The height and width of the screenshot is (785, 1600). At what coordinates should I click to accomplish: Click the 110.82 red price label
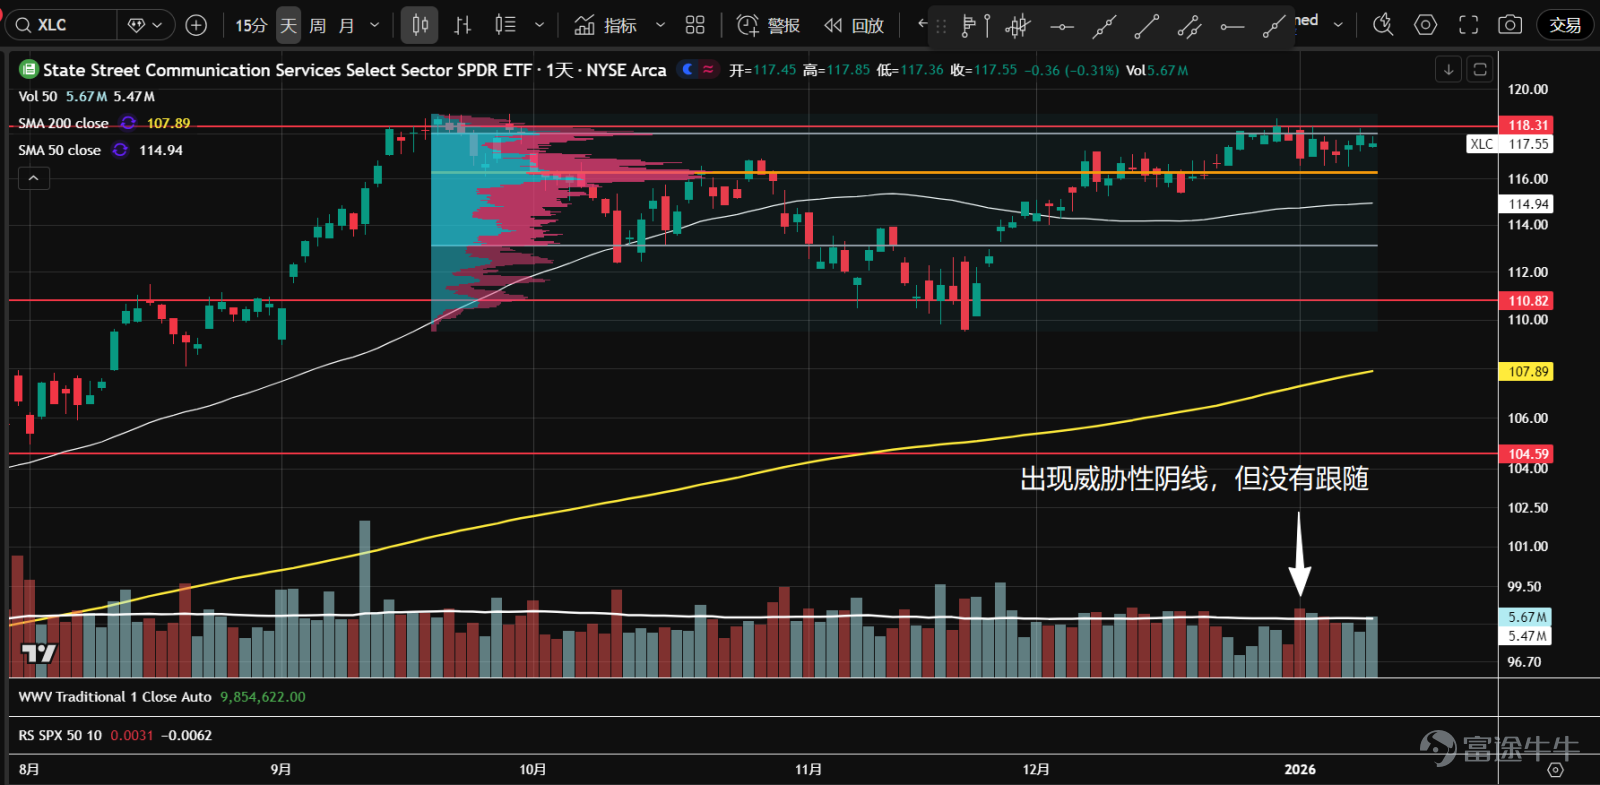1528,301
